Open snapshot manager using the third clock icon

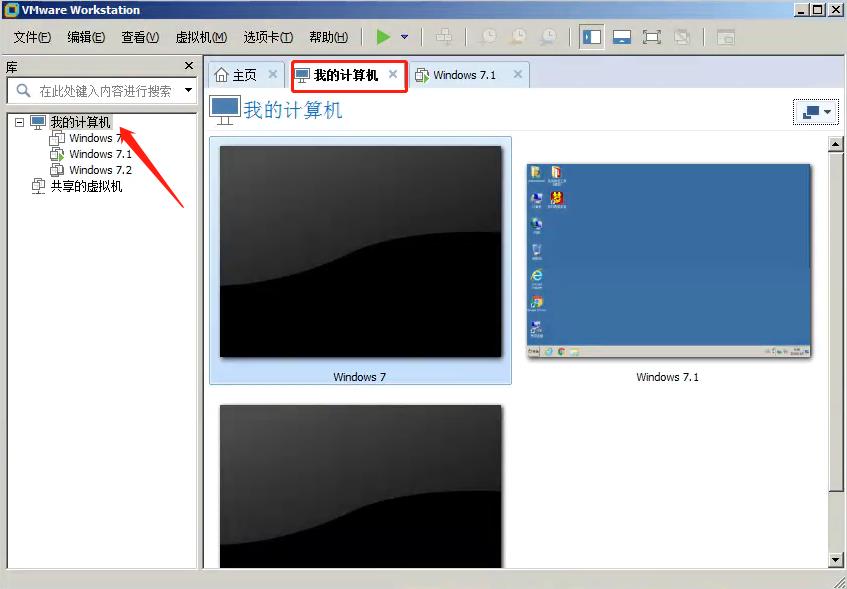(x=548, y=37)
